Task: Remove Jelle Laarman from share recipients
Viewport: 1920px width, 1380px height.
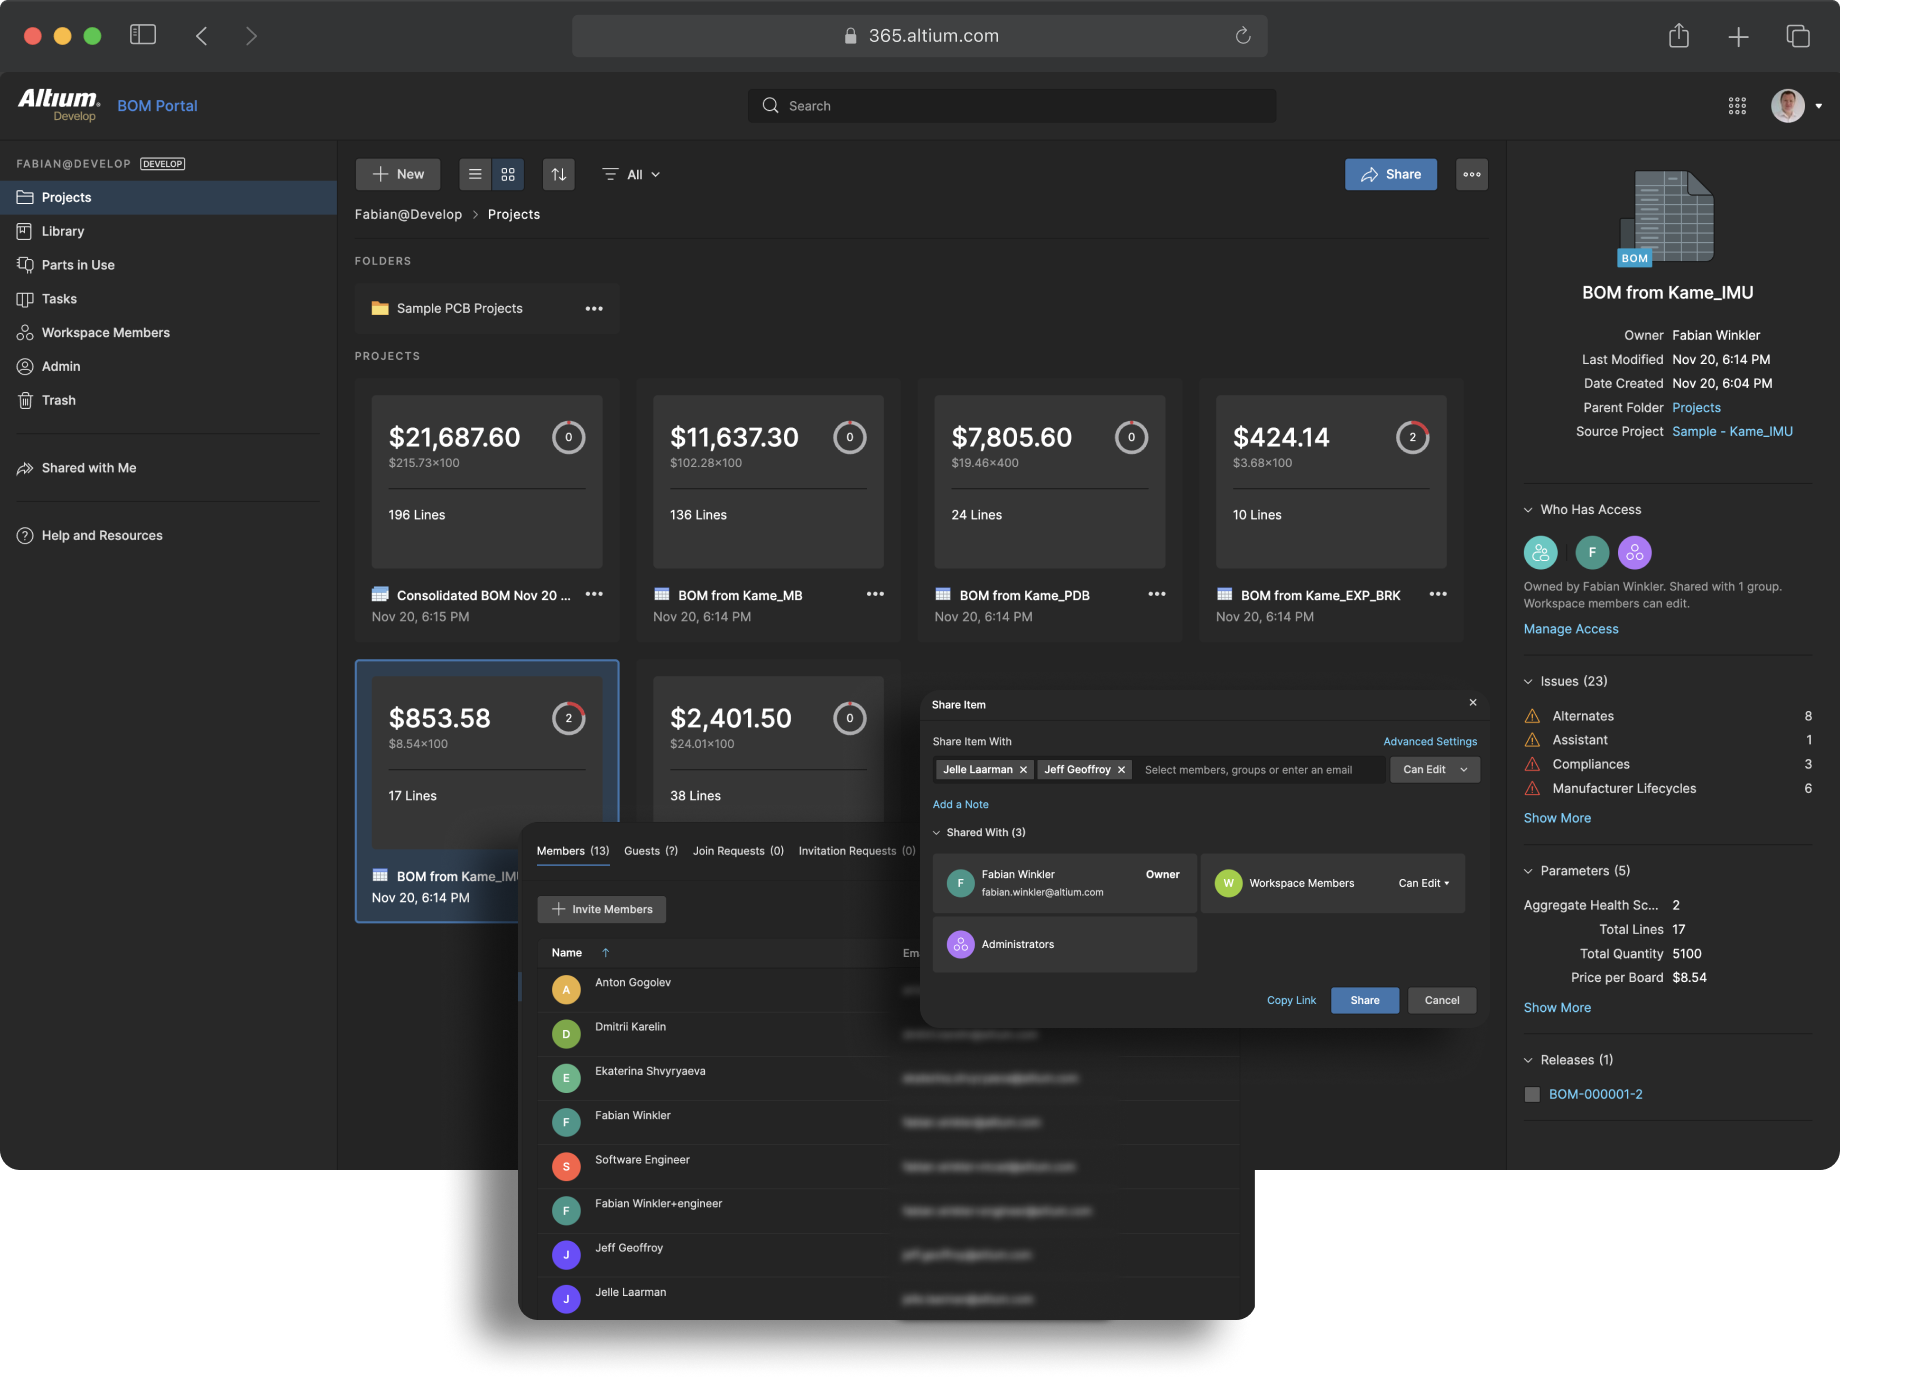Action: (1023, 770)
